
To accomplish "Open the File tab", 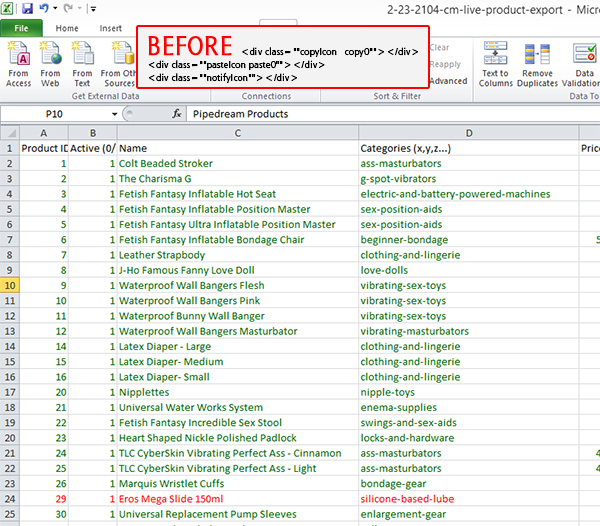I will click(21, 28).
